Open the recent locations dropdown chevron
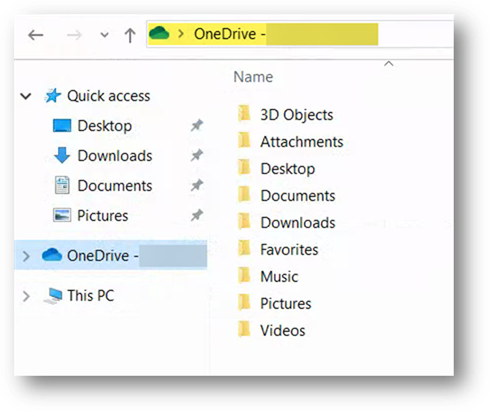489x411 pixels. (104, 35)
